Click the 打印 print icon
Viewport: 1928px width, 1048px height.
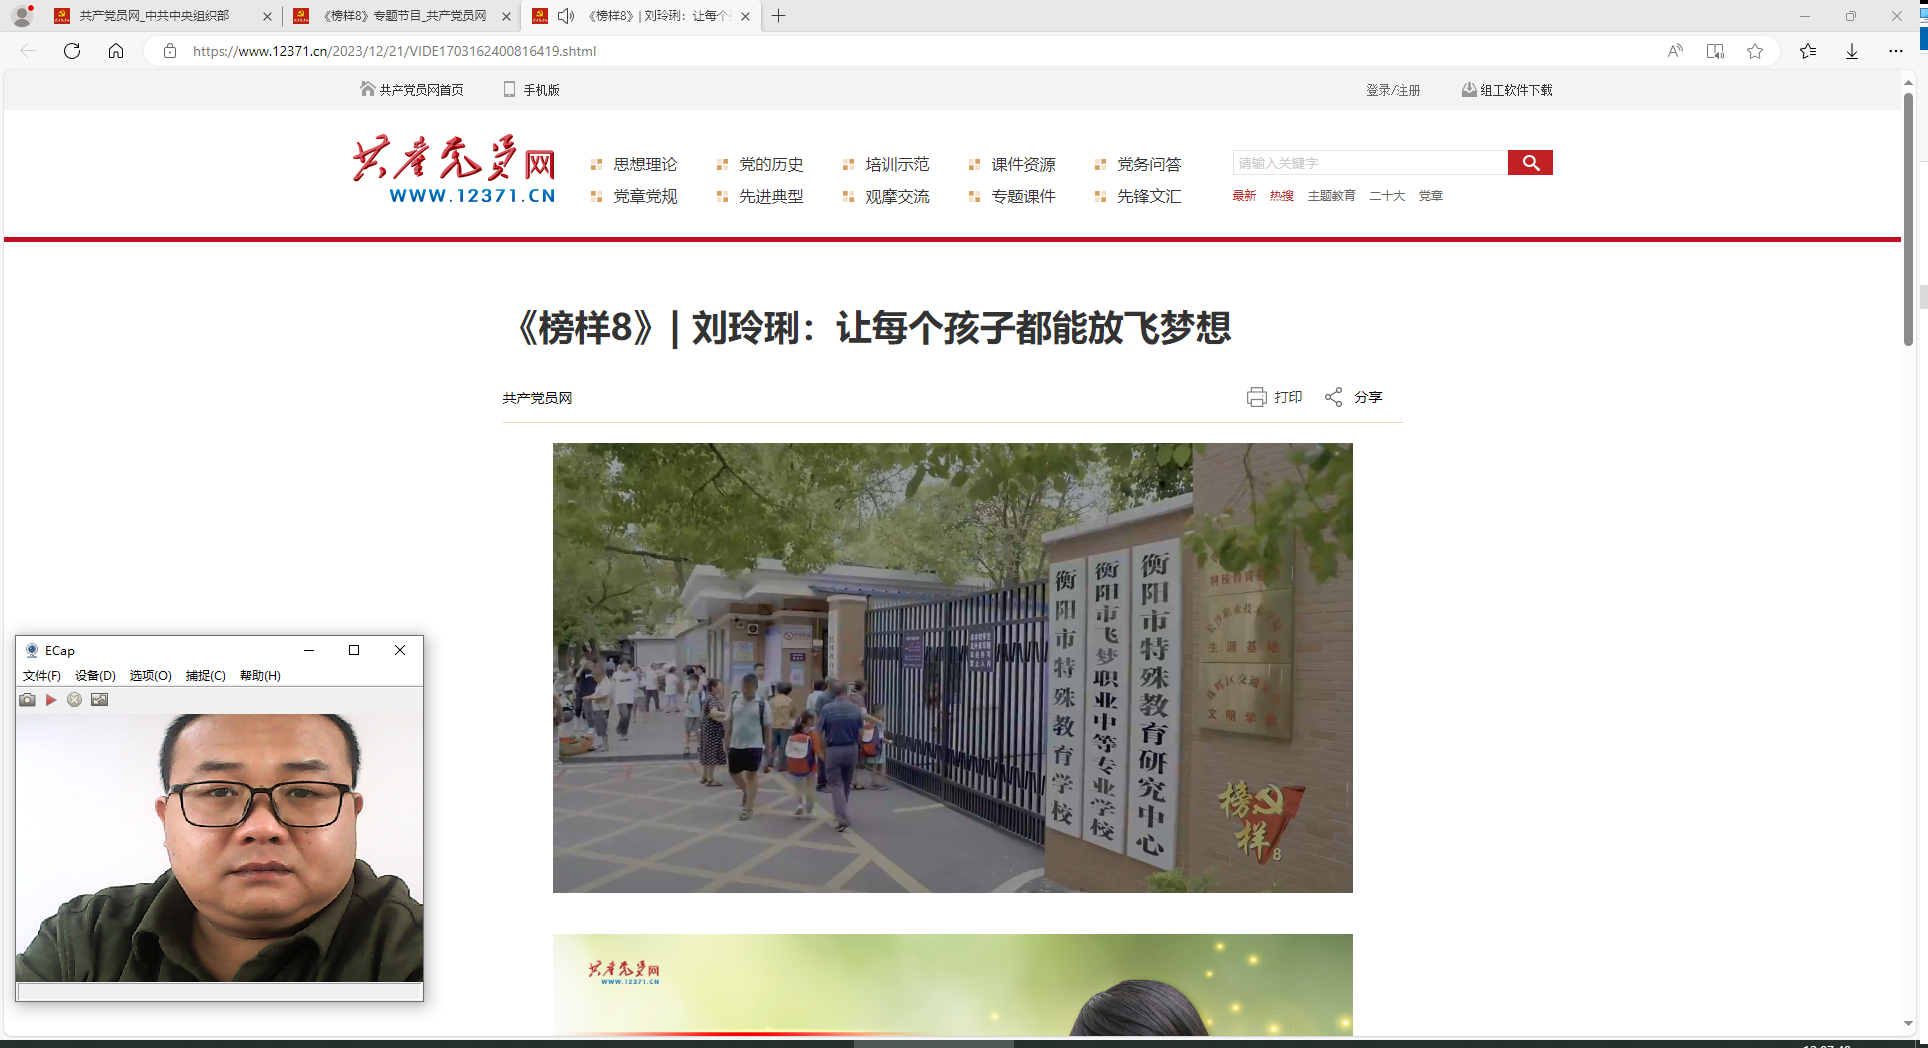click(x=1257, y=397)
